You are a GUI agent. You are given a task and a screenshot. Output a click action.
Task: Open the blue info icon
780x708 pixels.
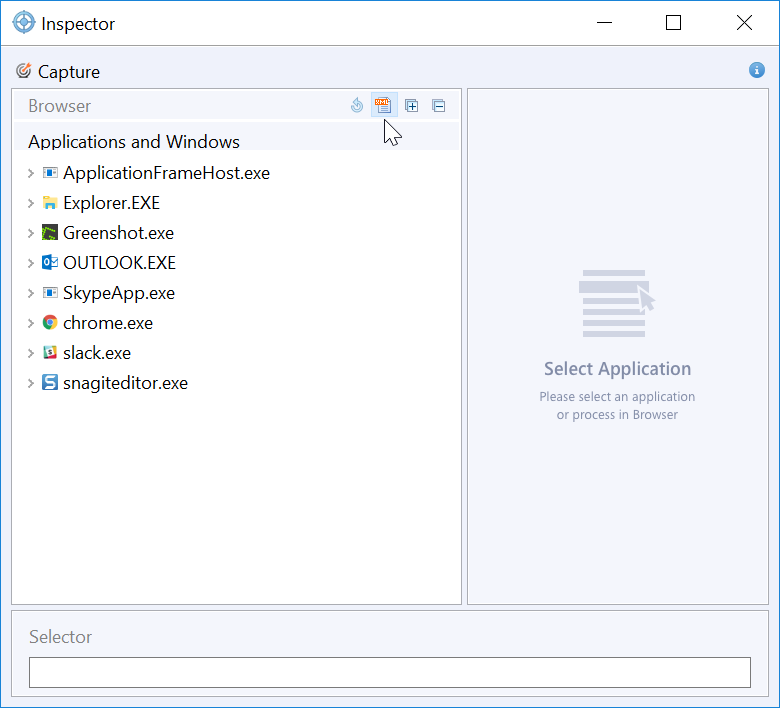click(x=757, y=70)
